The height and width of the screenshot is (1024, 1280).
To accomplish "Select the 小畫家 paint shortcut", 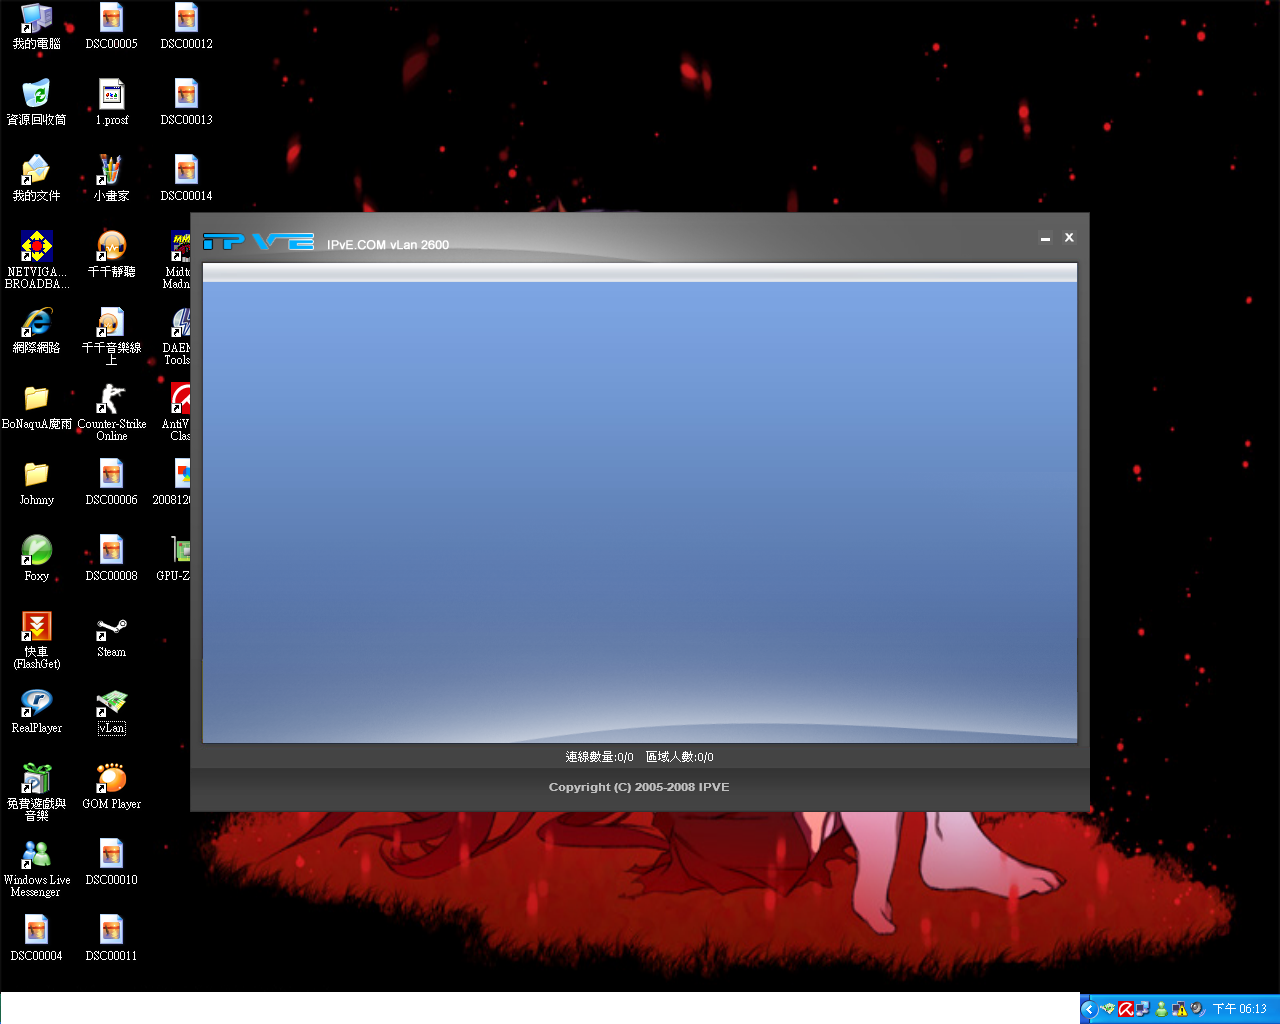I will (x=111, y=178).
